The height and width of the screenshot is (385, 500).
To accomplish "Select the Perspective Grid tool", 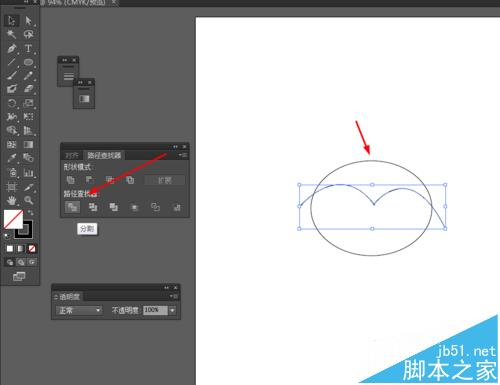I will 28,130.
